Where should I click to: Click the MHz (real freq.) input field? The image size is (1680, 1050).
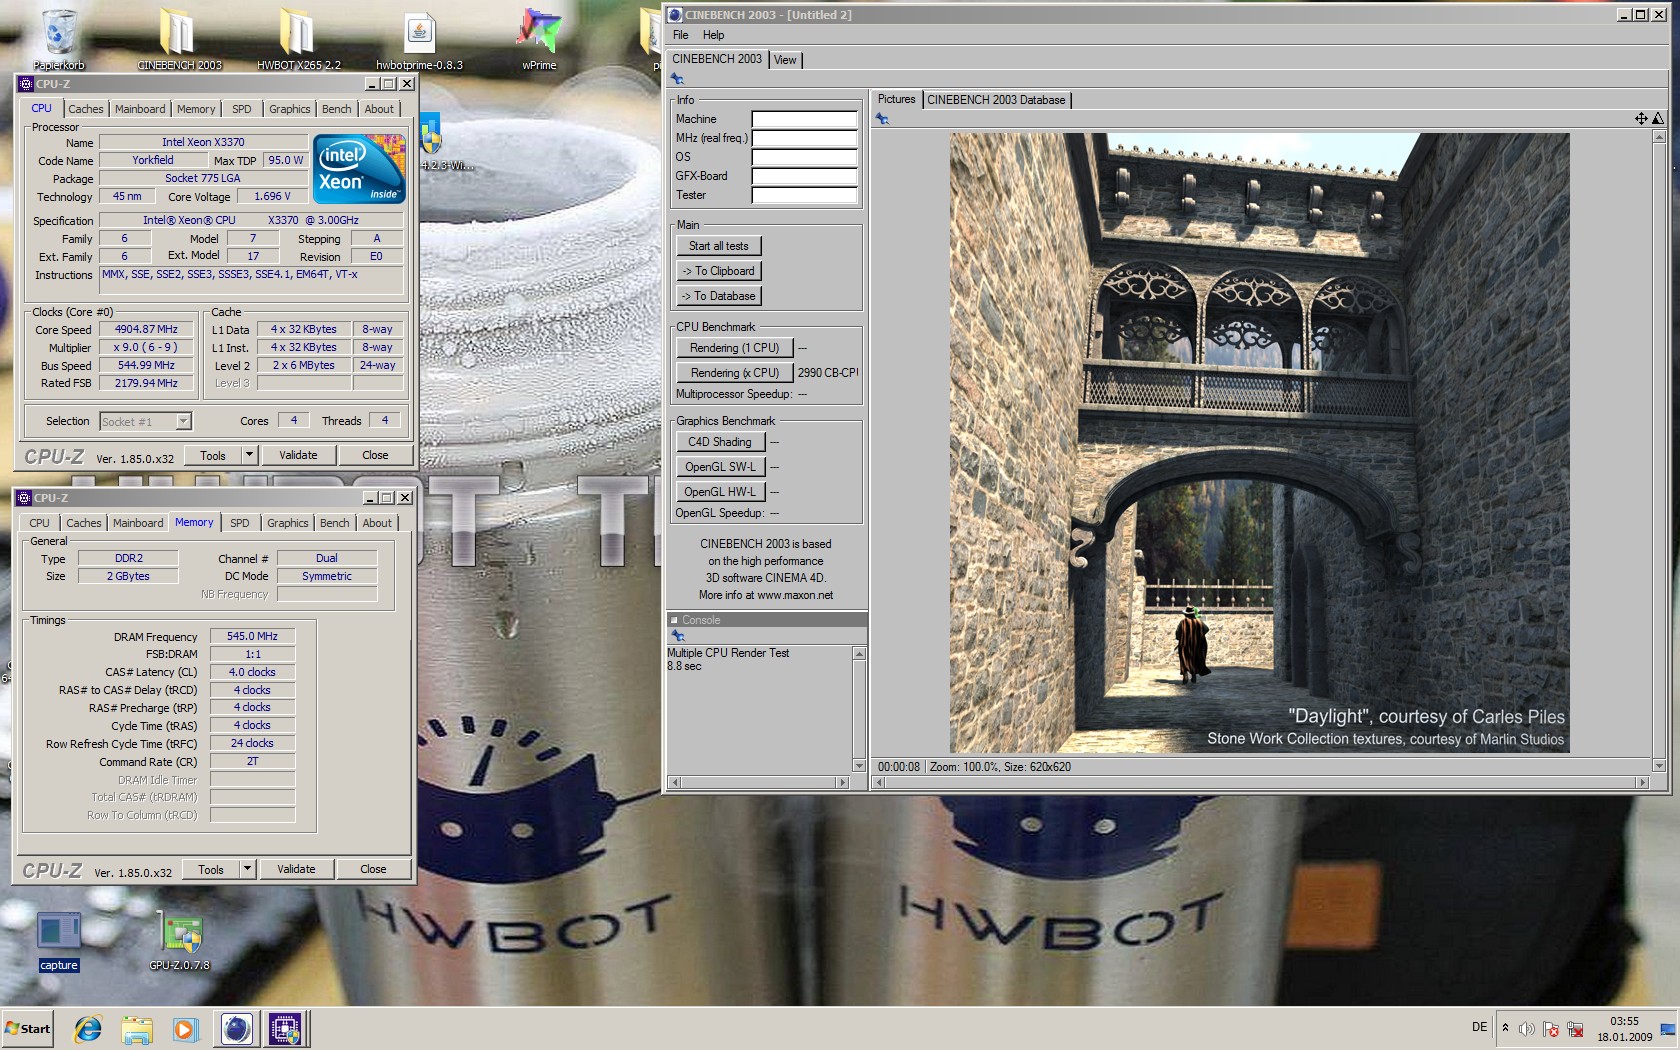[805, 138]
